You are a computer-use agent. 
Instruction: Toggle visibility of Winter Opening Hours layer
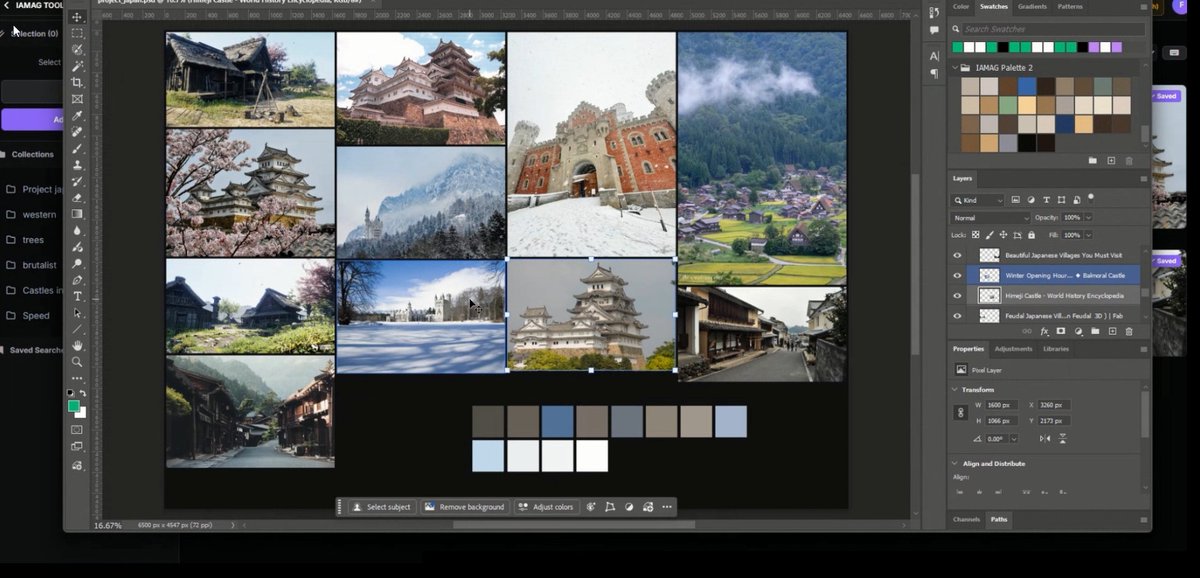(957, 275)
